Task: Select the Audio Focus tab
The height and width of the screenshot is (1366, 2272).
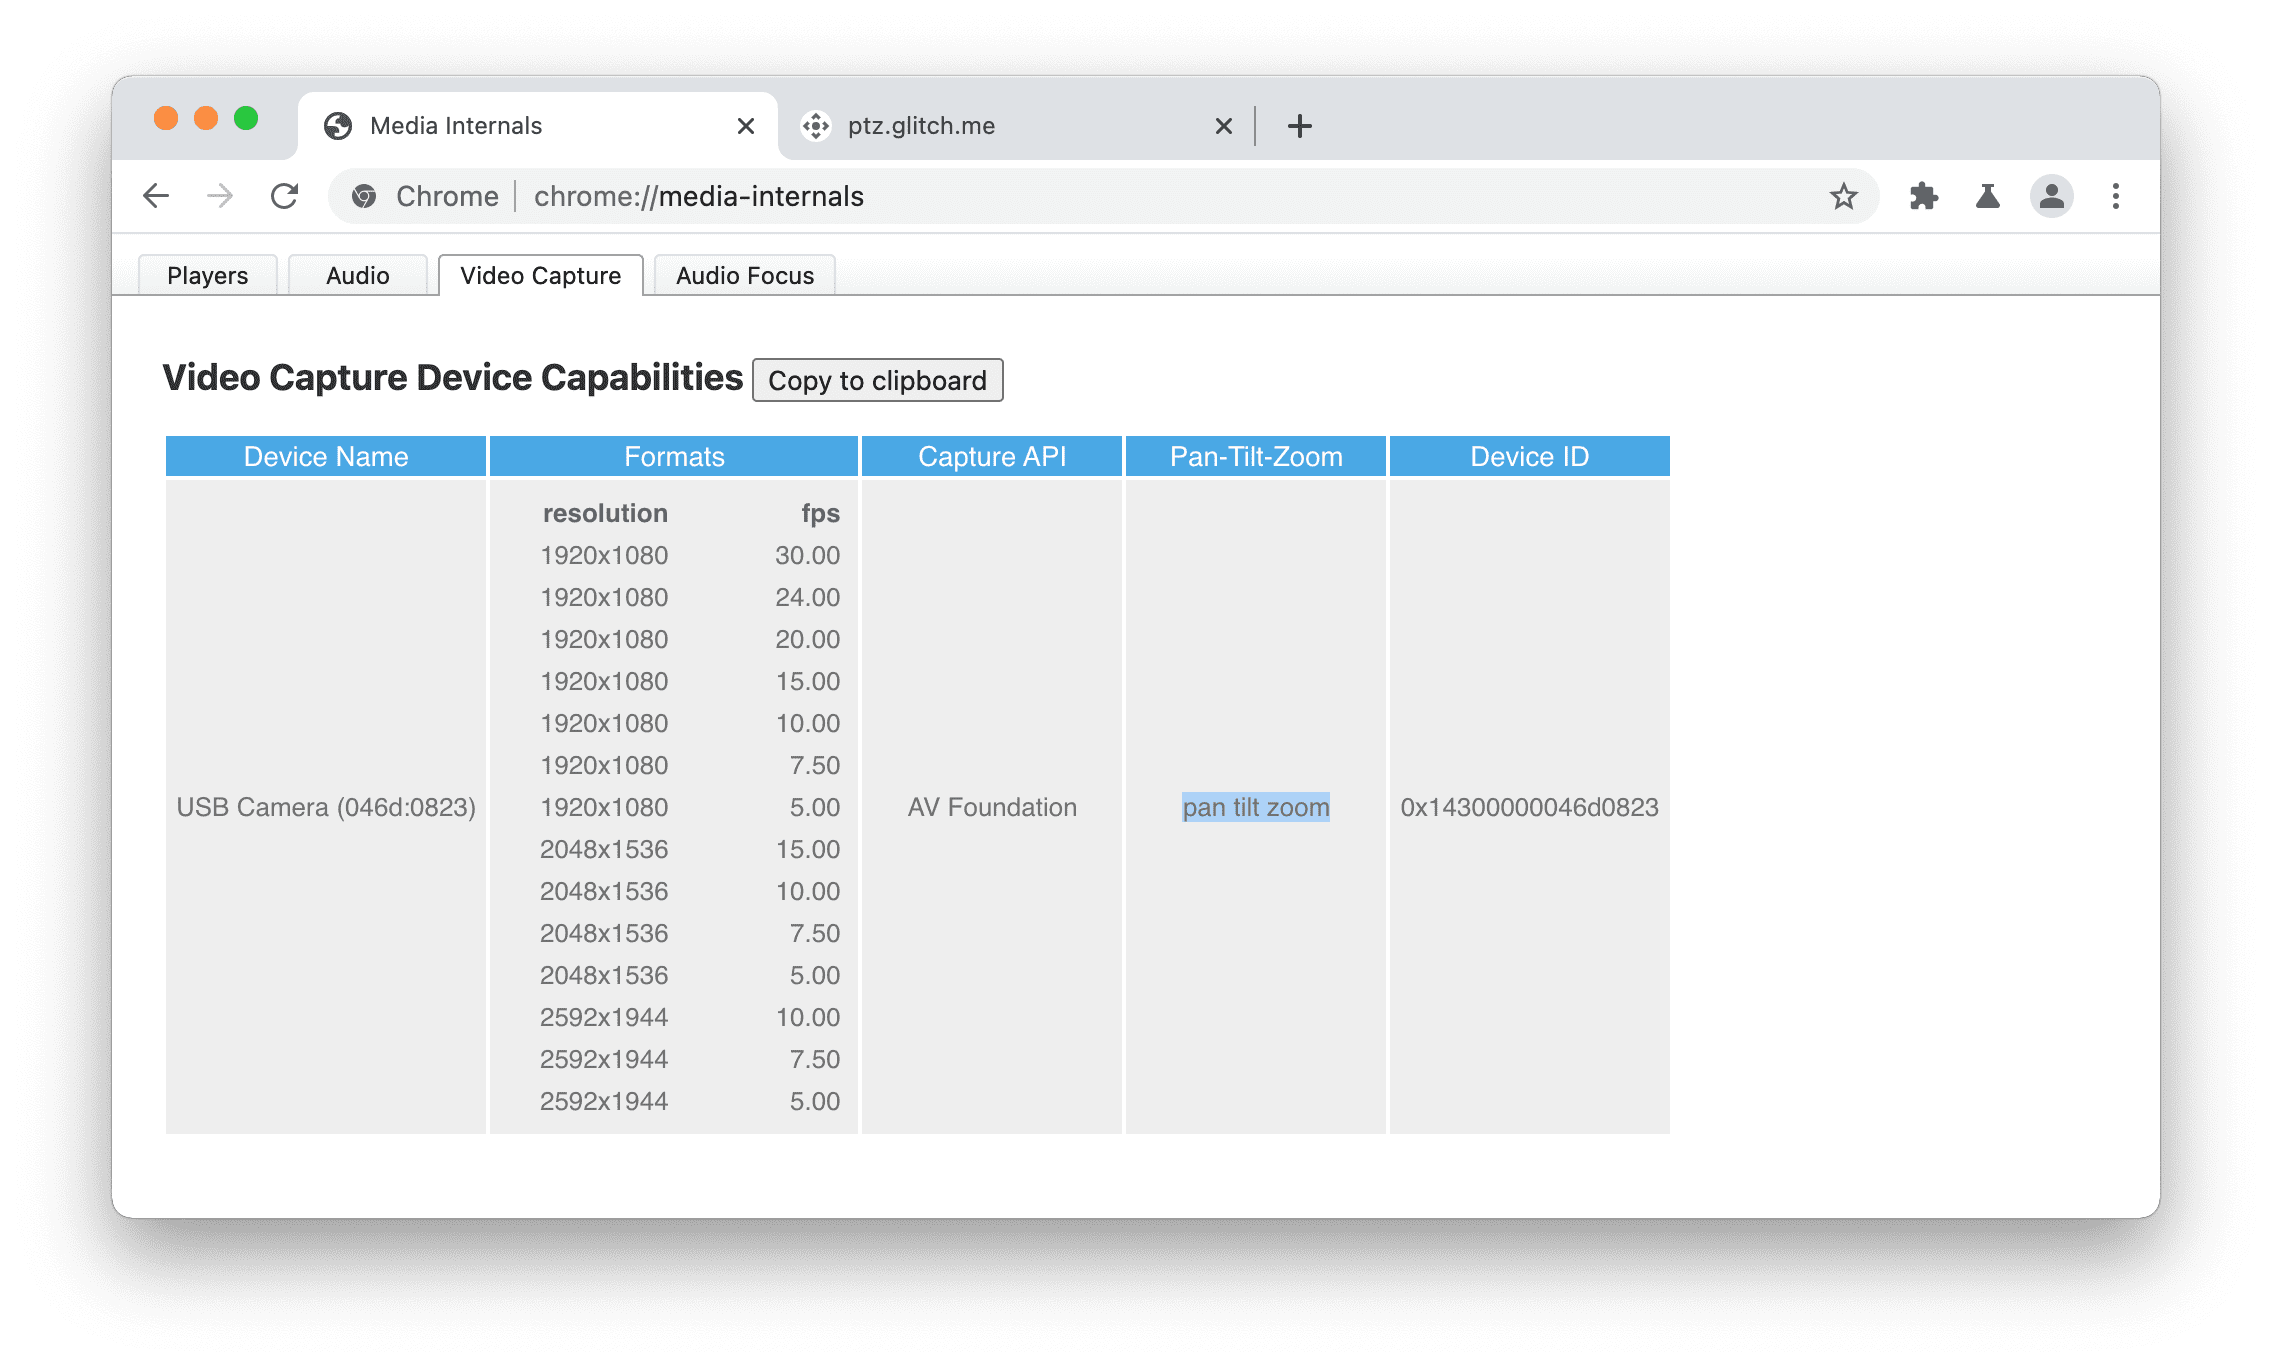Action: pyautogui.click(x=745, y=274)
